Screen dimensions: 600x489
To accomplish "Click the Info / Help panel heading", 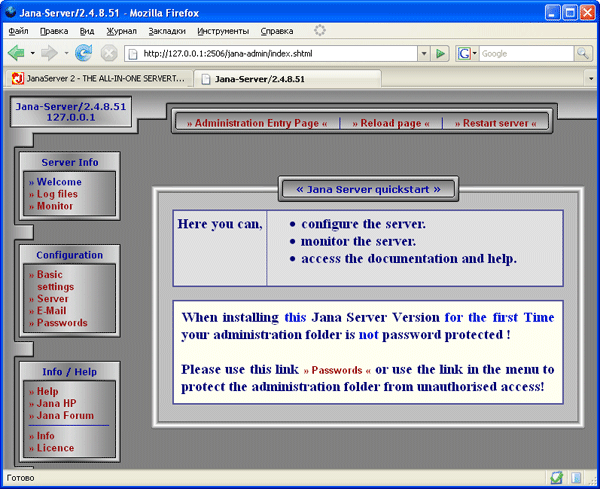I will point(70,372).
